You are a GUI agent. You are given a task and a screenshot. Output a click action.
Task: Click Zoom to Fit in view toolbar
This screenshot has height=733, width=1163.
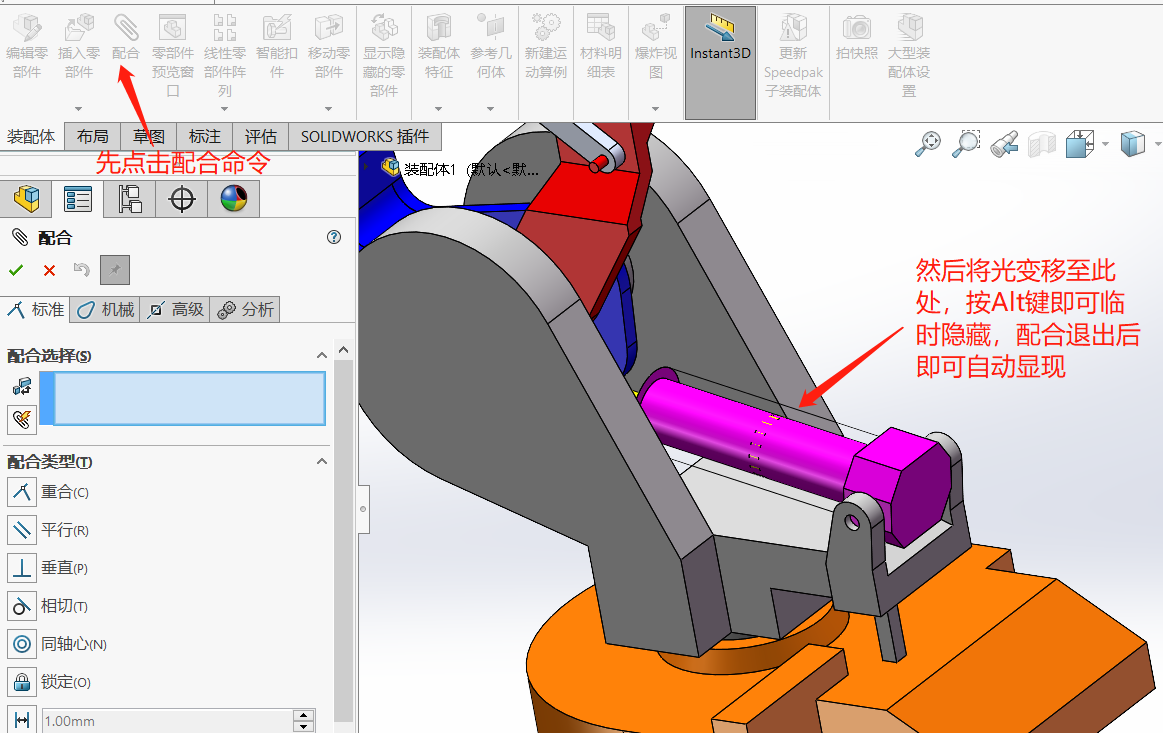pos(928,145)
